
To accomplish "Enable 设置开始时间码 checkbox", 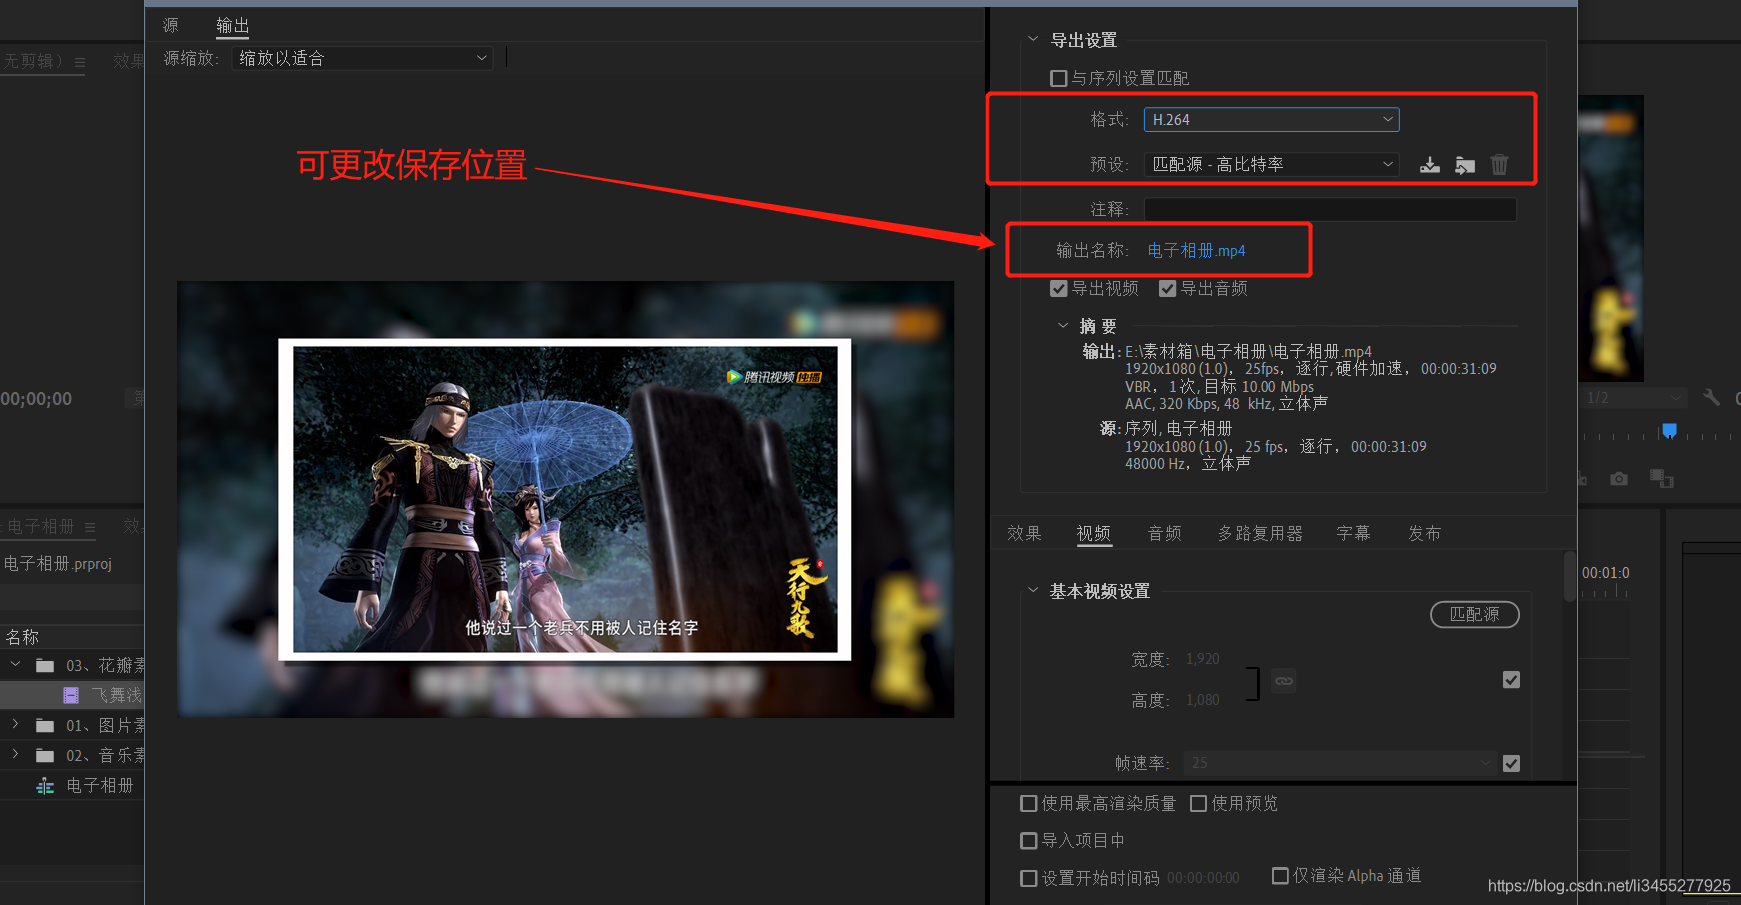I will click(x=1028, y=878).
